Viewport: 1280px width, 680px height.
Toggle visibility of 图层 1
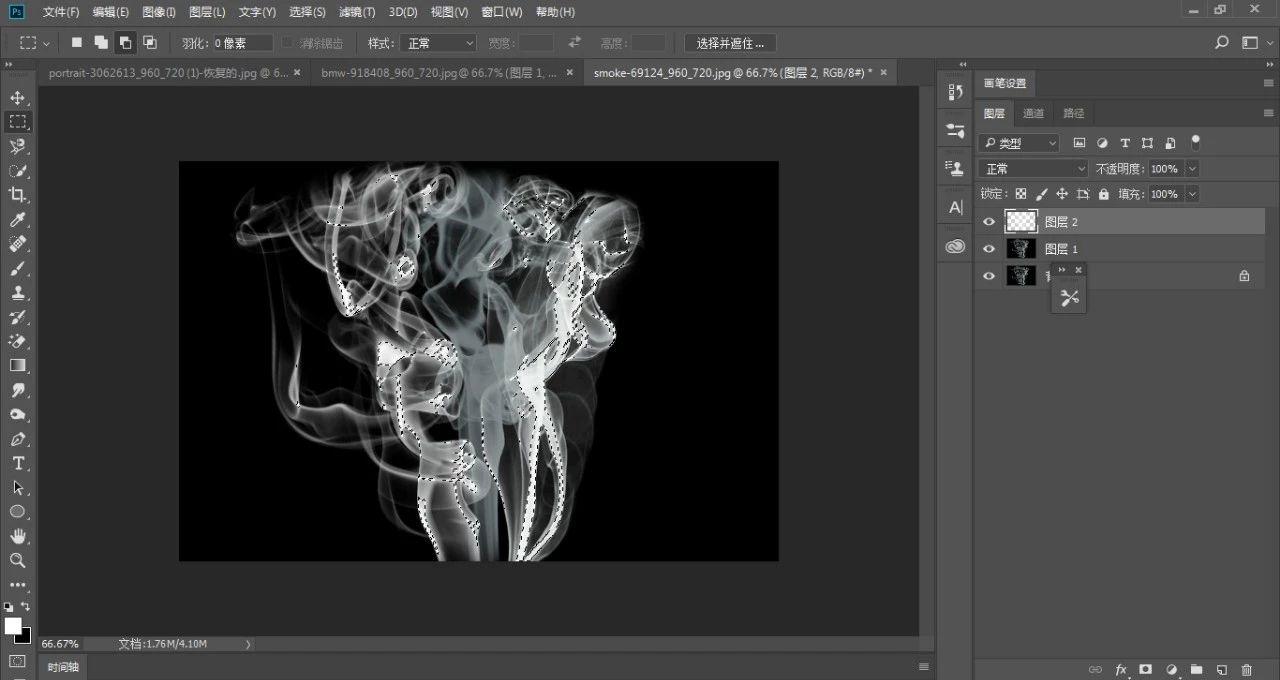coord(989,249)
